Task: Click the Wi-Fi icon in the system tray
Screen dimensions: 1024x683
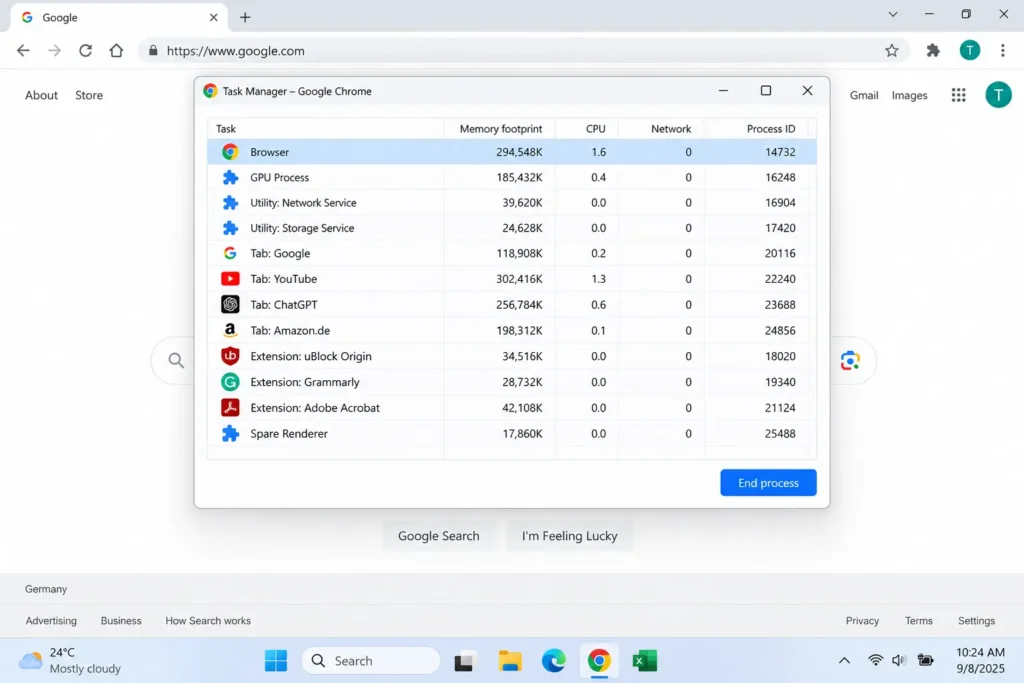Action: point(875,661)
